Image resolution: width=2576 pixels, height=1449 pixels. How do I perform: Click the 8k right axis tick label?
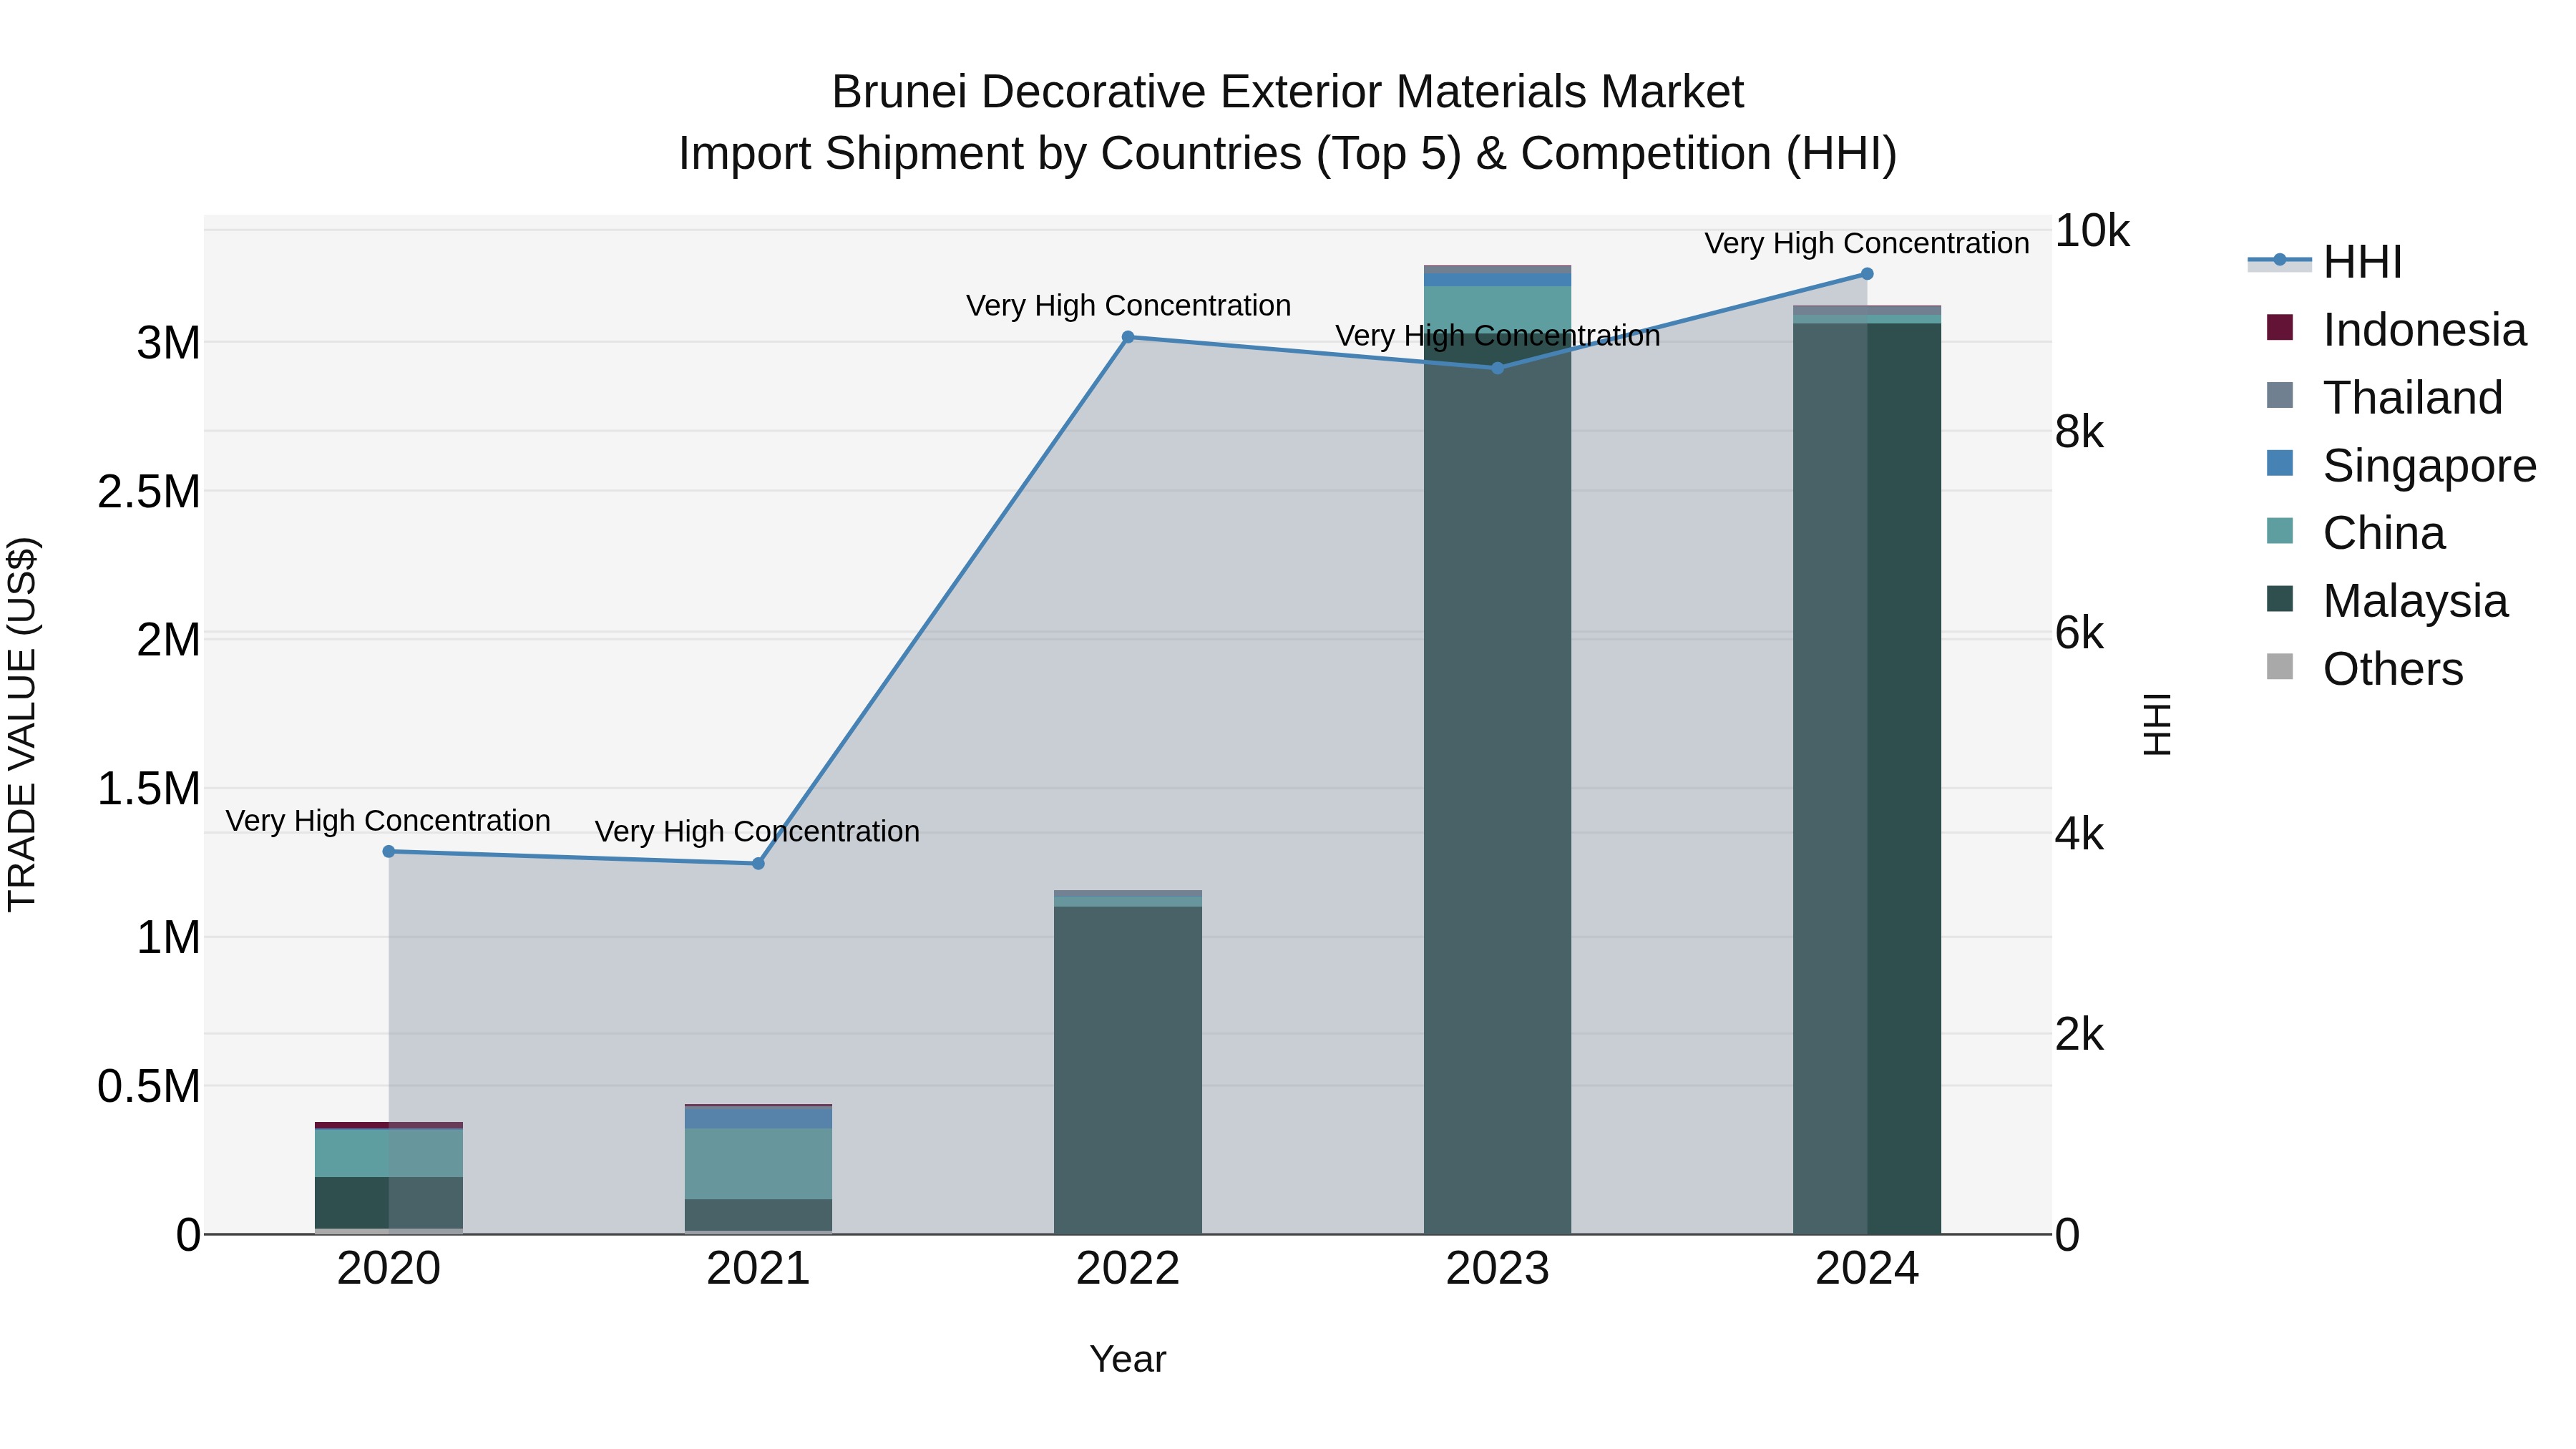pos(2080,432)
